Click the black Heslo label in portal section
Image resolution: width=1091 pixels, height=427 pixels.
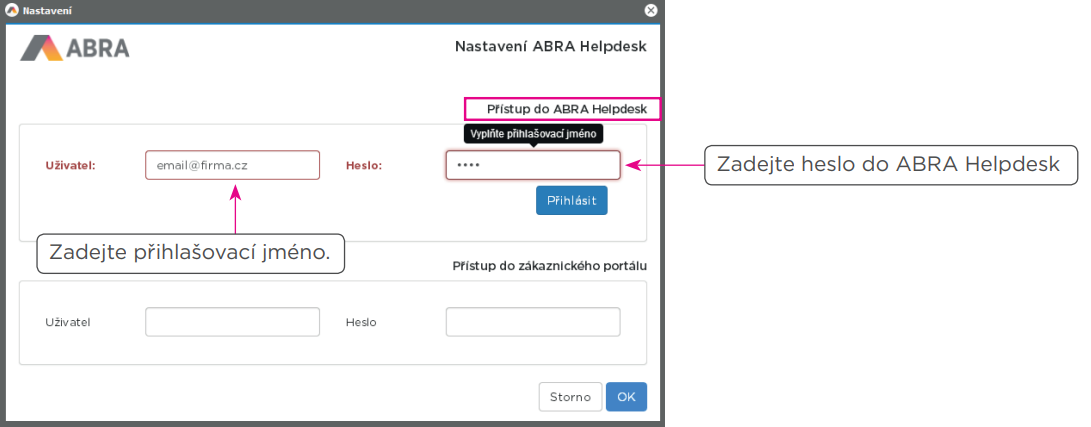tap(361, 322)
